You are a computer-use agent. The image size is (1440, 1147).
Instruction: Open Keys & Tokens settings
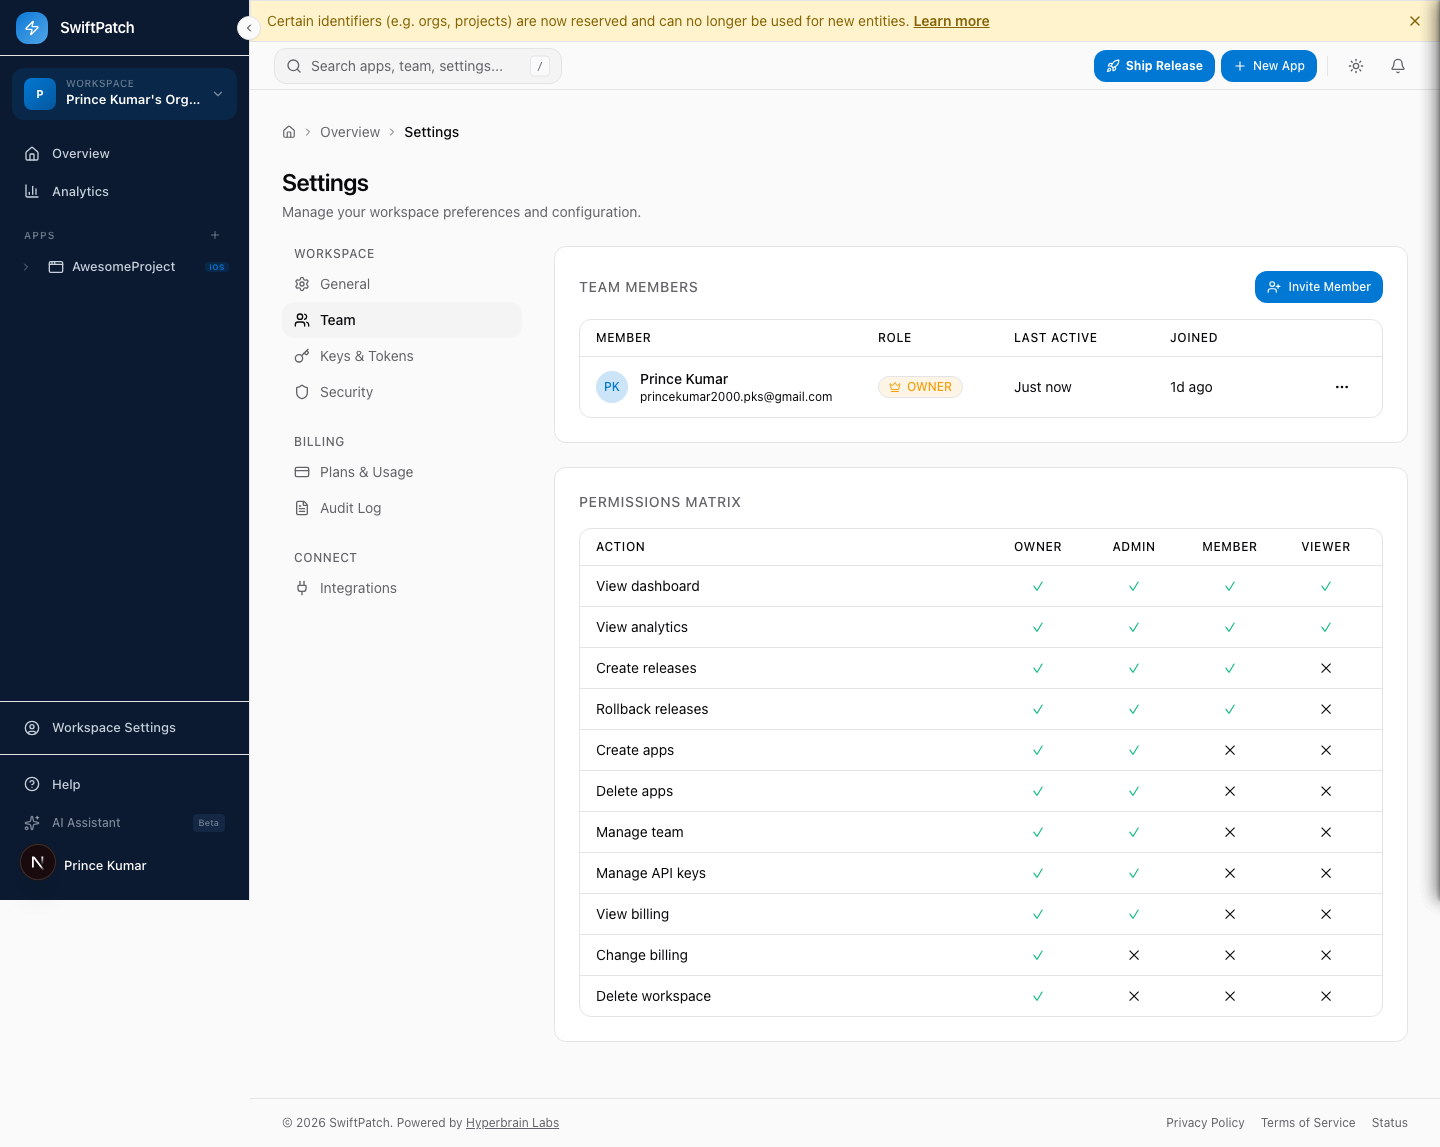366,356
